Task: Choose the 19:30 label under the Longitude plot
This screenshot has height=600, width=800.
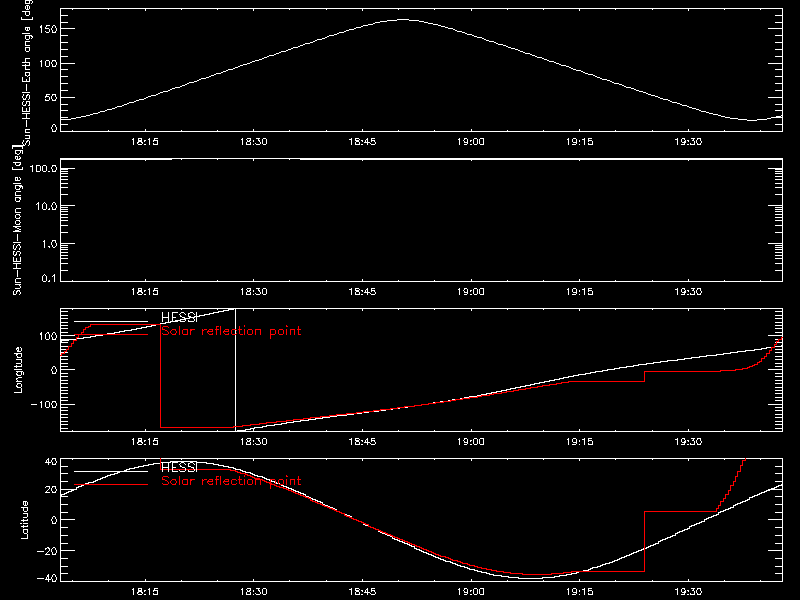Action: click(688, 441)
